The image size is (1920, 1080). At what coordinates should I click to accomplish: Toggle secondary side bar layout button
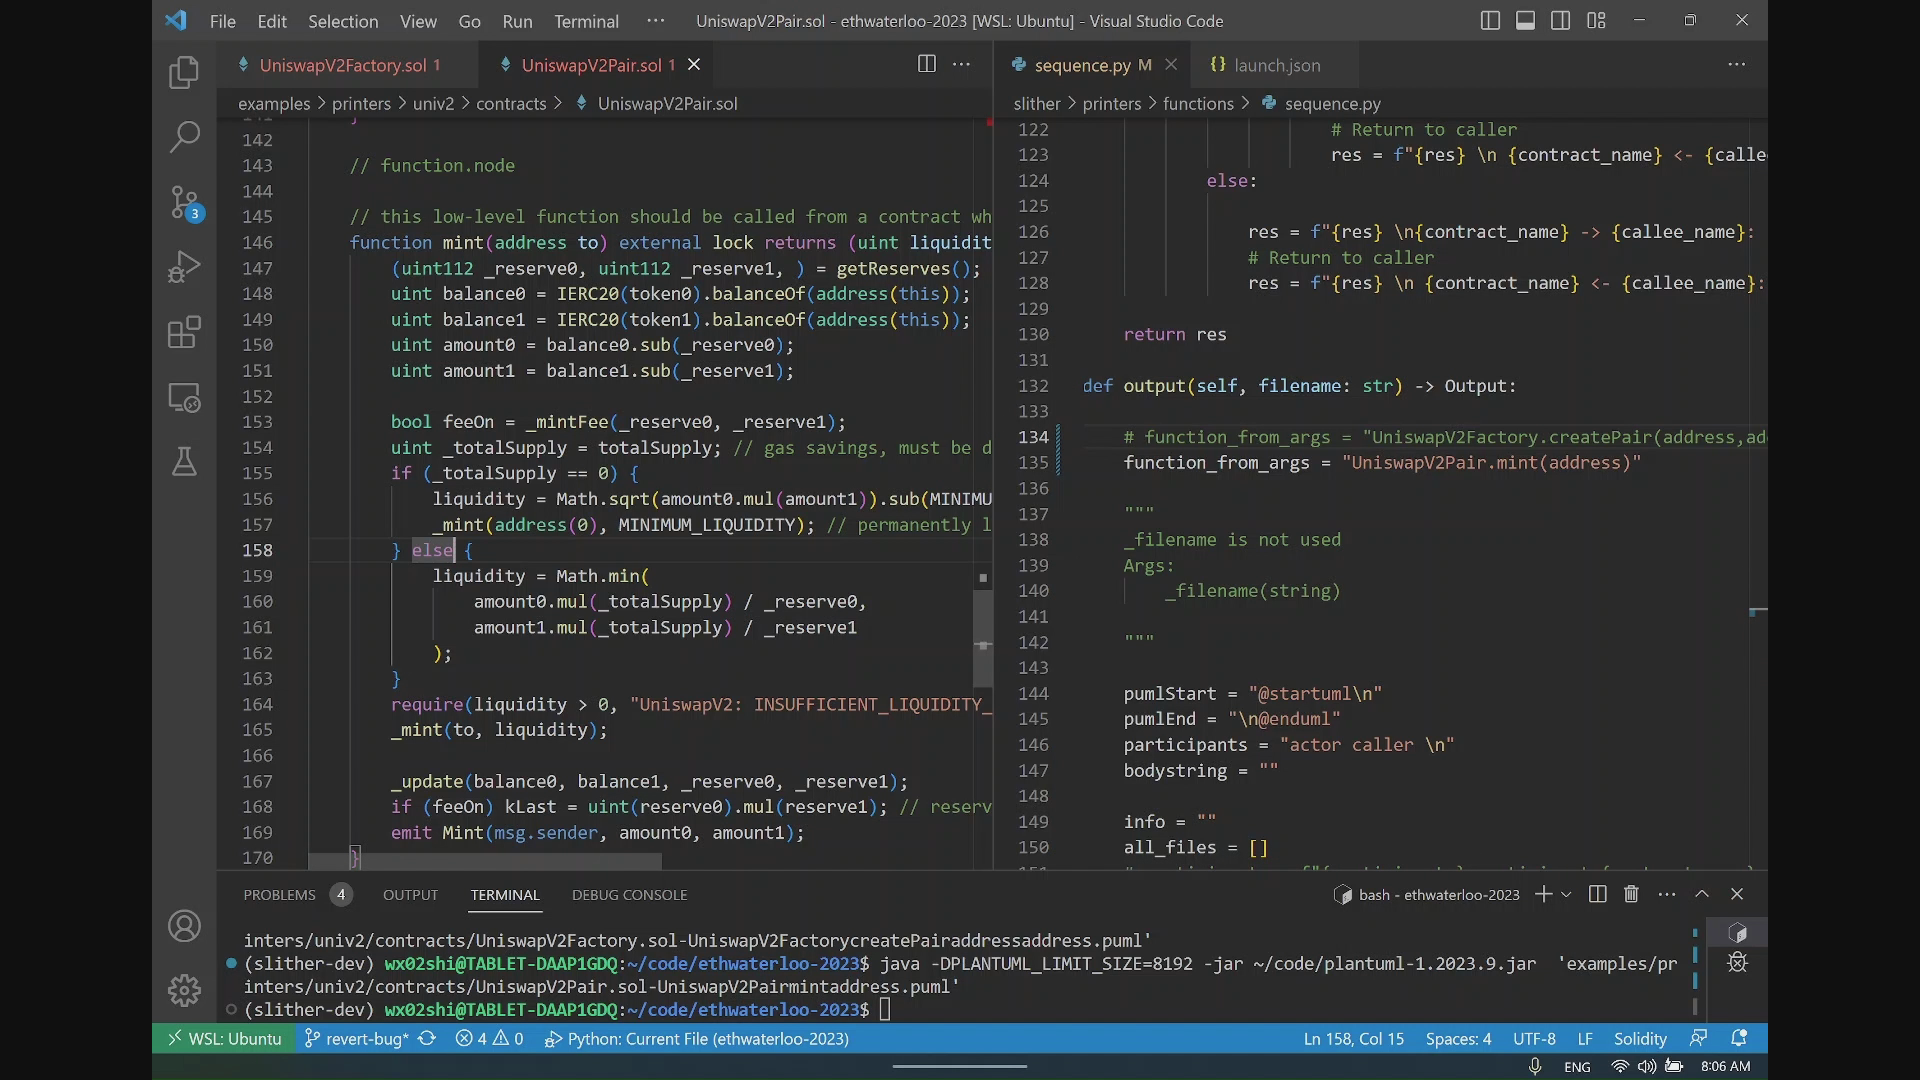coord(1560,20)
